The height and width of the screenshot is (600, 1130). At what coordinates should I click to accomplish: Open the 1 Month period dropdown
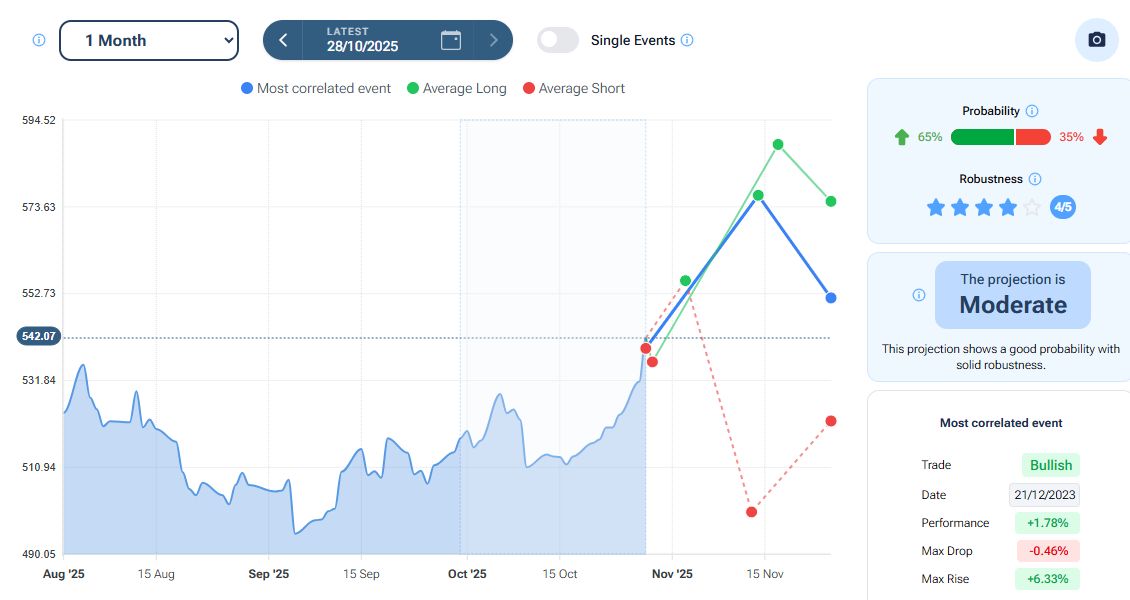pyautogui.click(x=149, y=40)
